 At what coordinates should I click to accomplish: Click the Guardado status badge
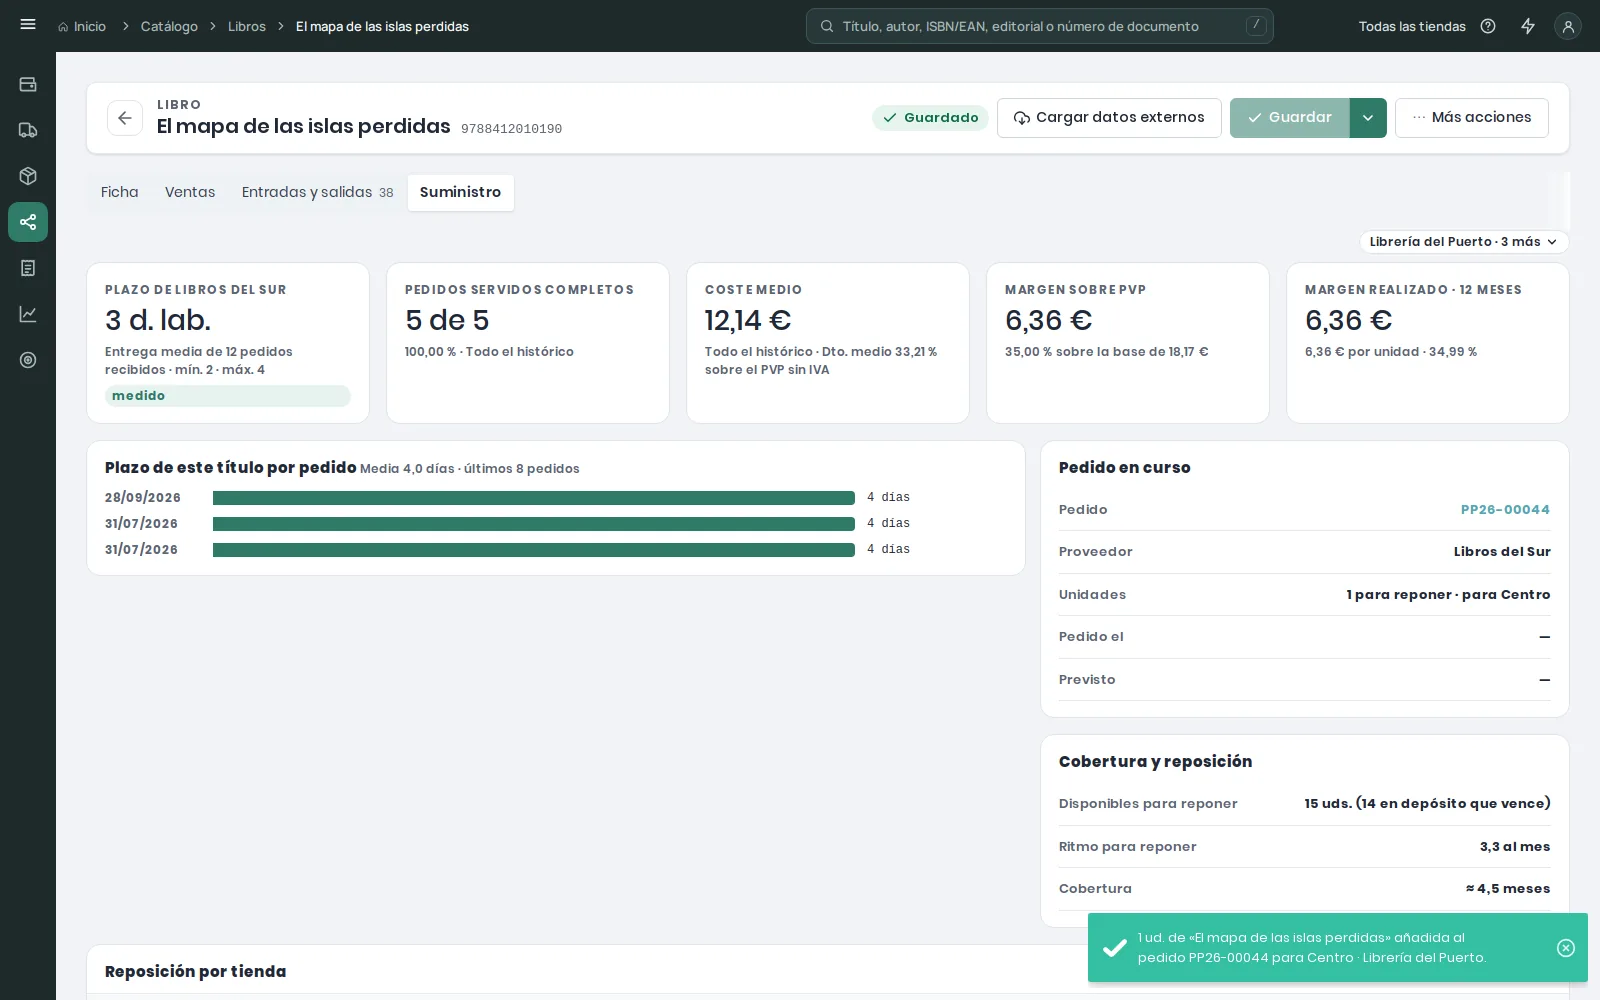pos(931,118)
